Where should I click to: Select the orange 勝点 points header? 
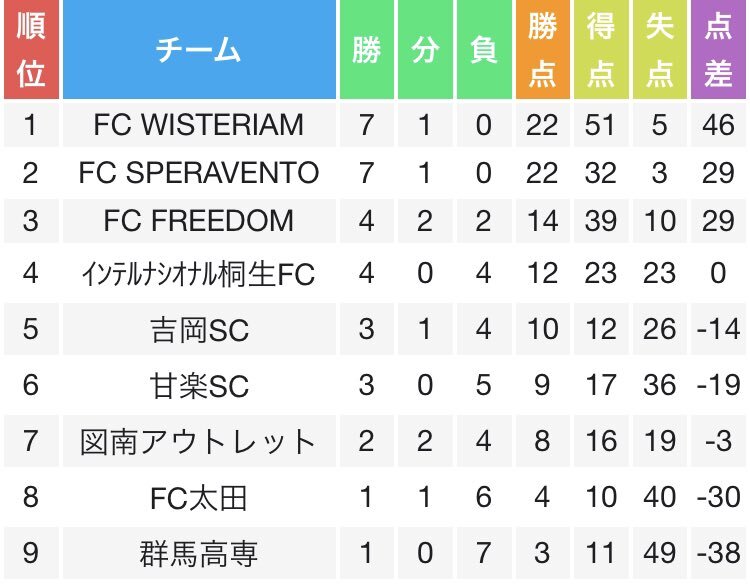click(x=542, y=50)
